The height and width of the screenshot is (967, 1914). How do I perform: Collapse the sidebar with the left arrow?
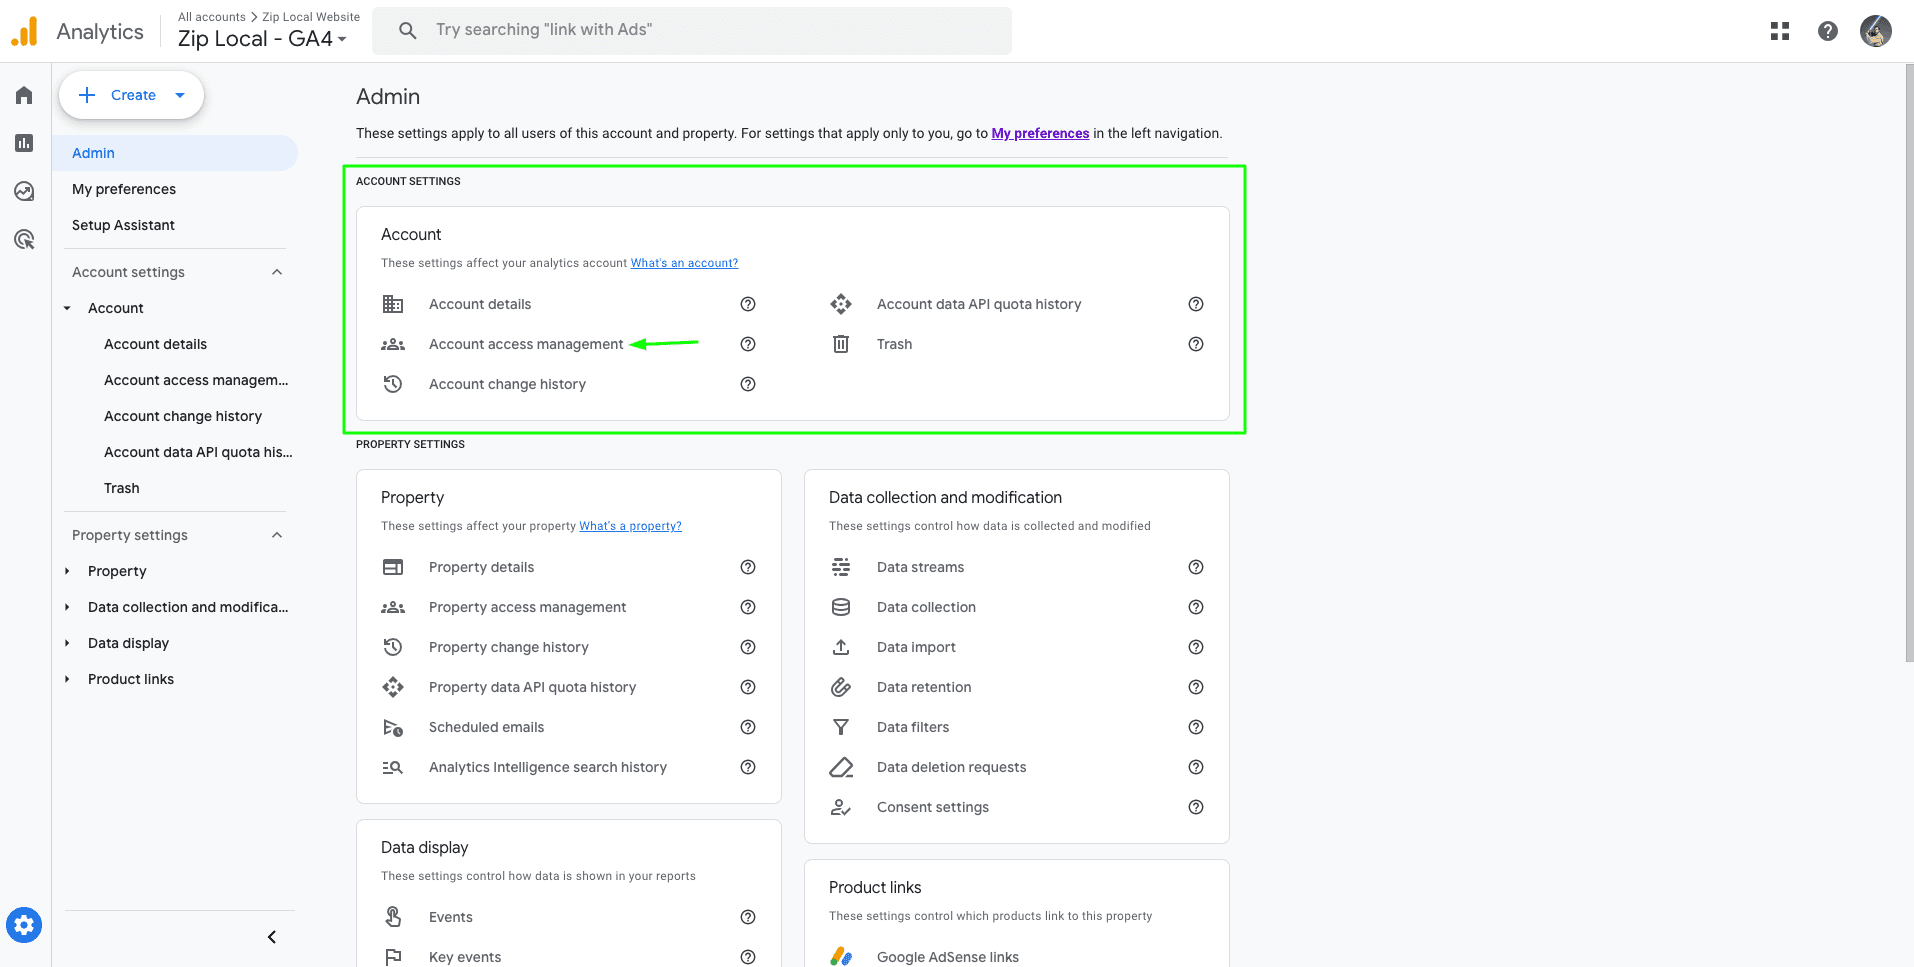272,937
